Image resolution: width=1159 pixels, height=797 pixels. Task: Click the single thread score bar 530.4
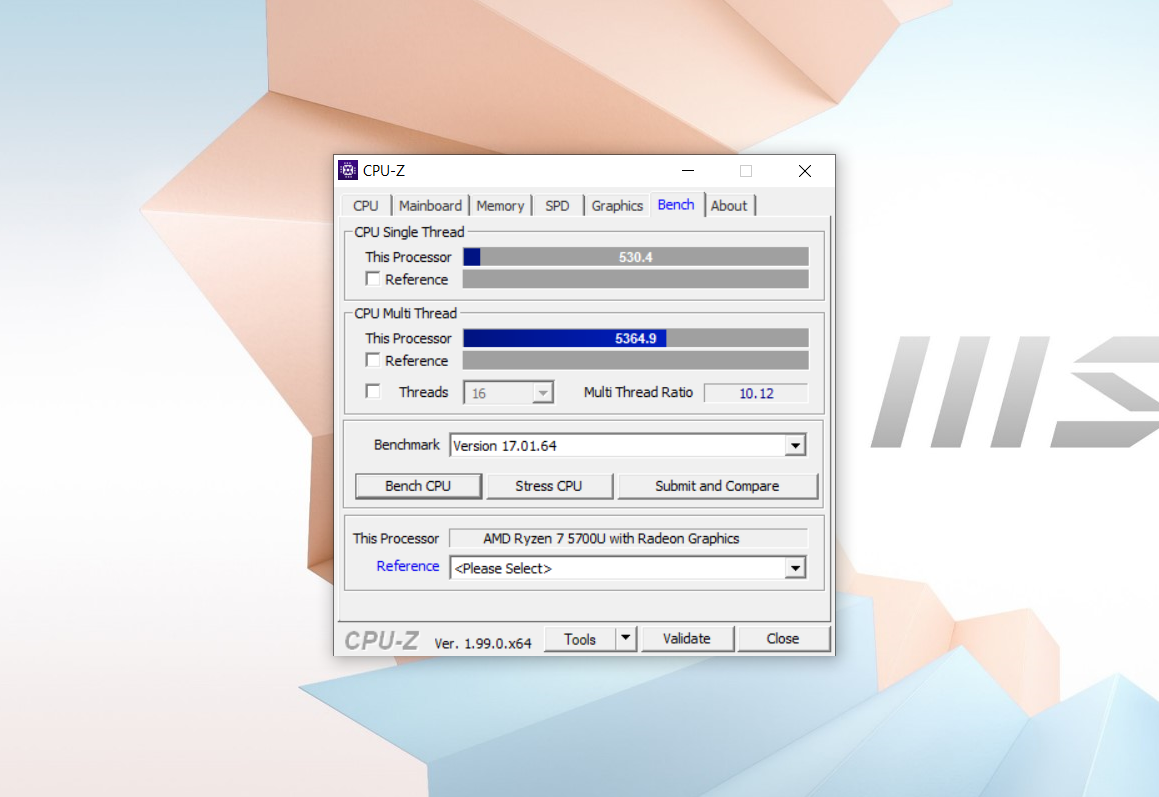pyautogui.click(x=636, y=257)
